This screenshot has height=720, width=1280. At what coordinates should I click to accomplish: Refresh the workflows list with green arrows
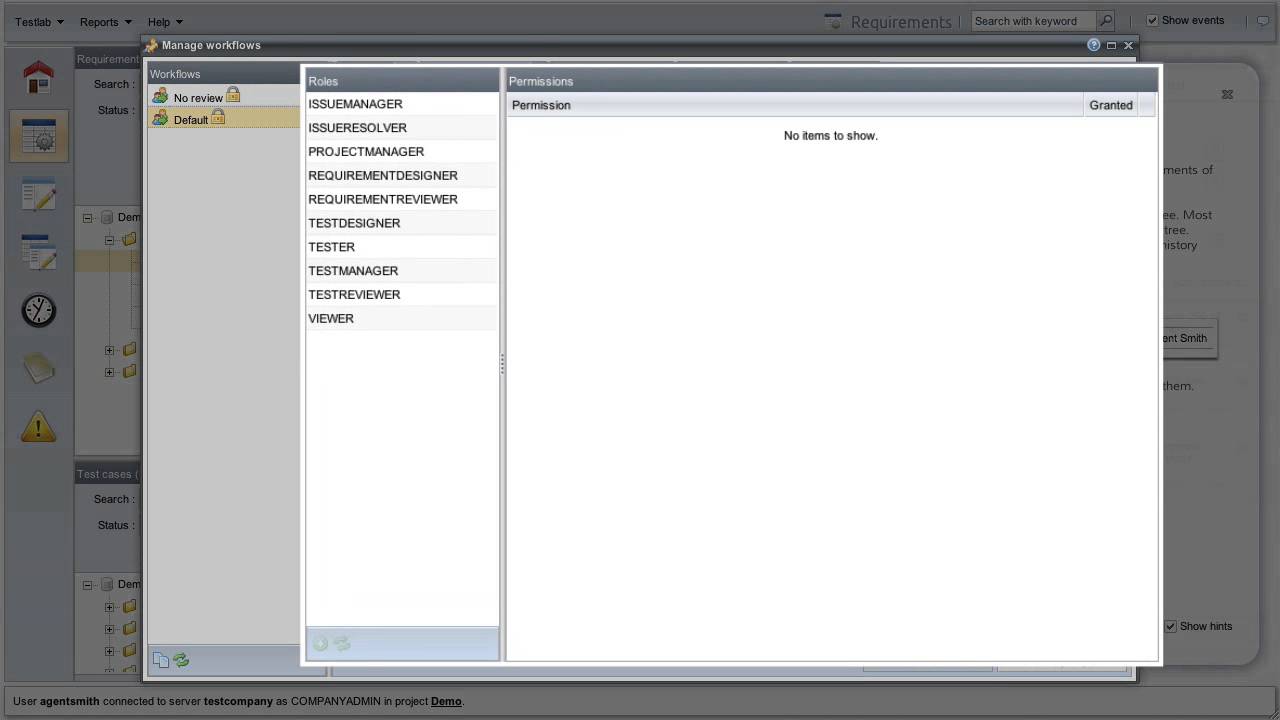pos(181,660)
